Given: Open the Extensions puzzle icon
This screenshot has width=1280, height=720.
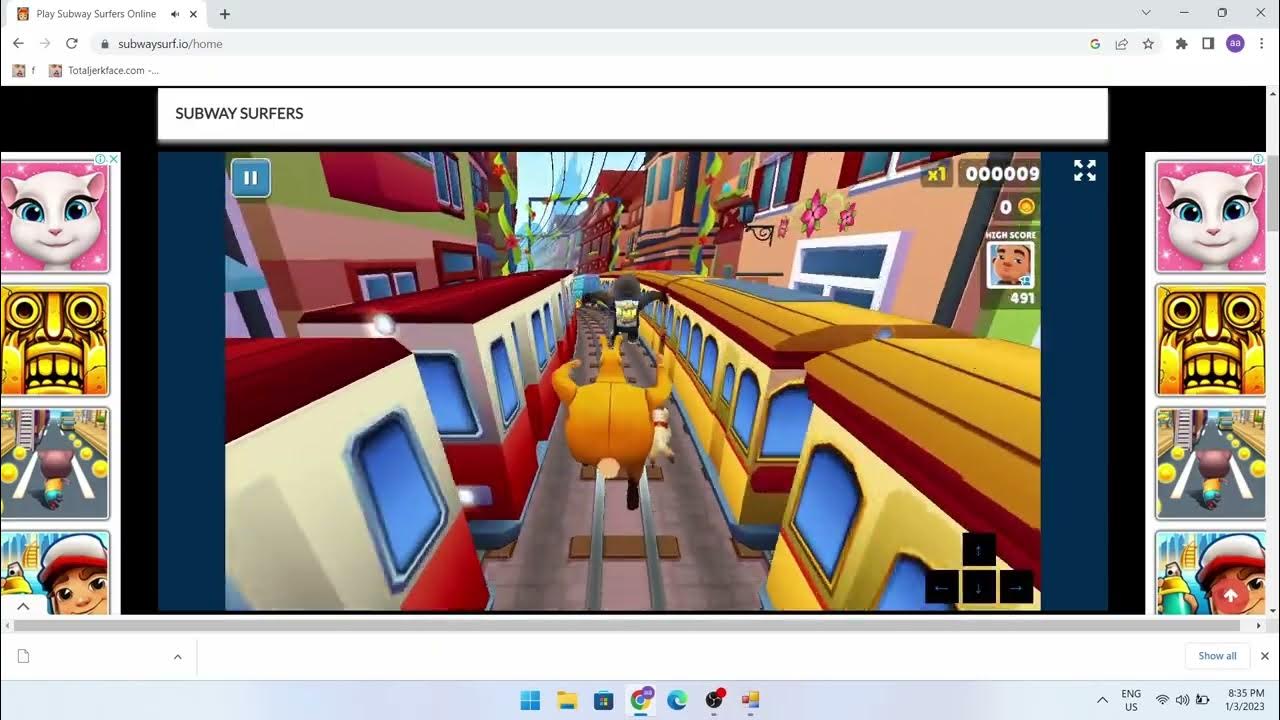Looking at the screenshot, I should pos(1181,44).
